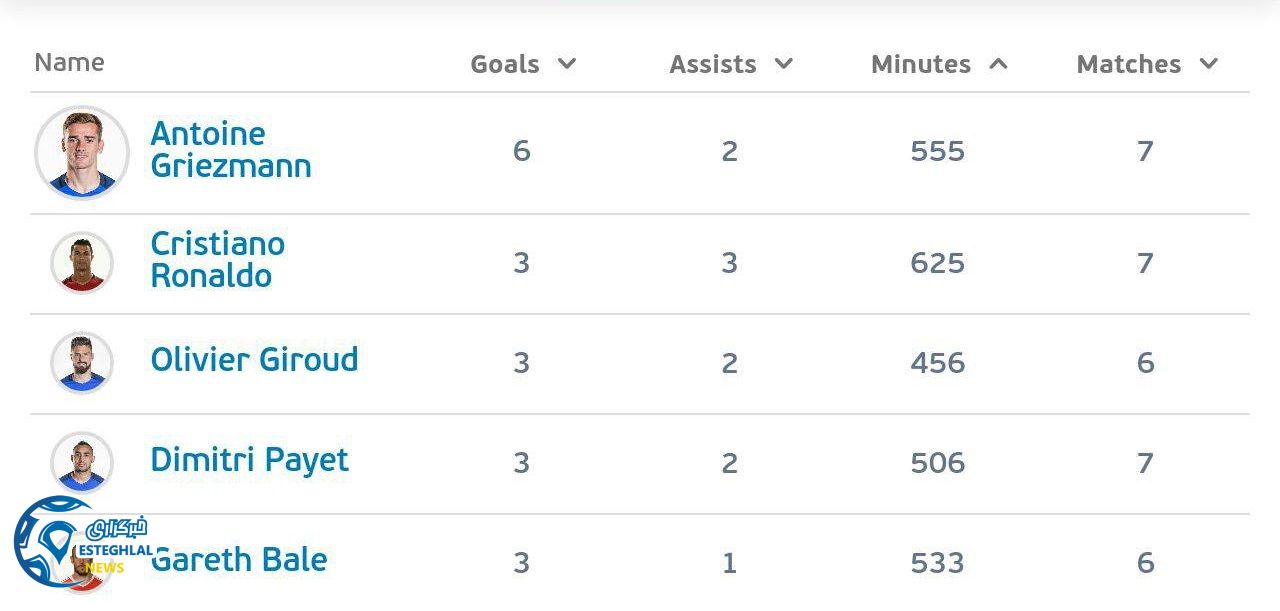
Task: Click Griezmann's goals value 6
Action: pyautogui.click(x=521, y=151)
